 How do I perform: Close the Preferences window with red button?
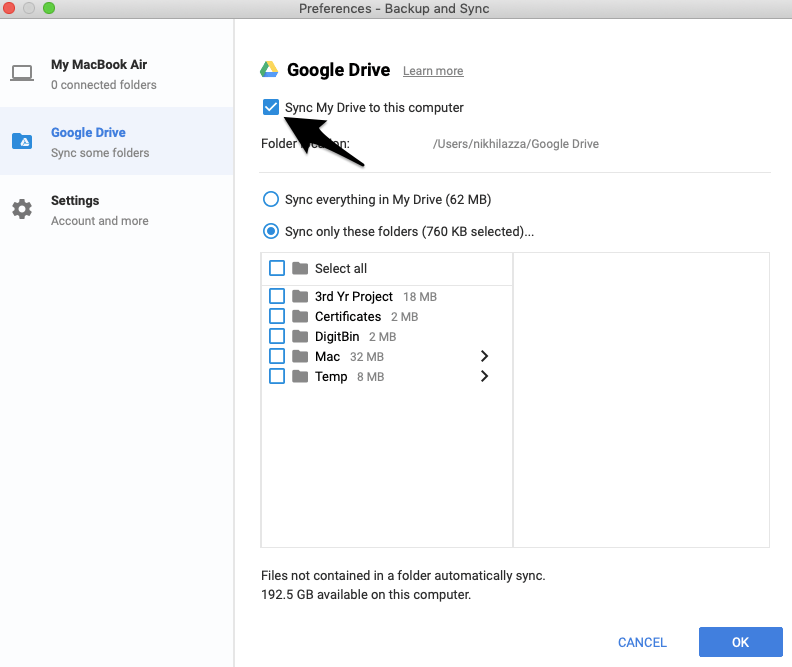point(9,8)
